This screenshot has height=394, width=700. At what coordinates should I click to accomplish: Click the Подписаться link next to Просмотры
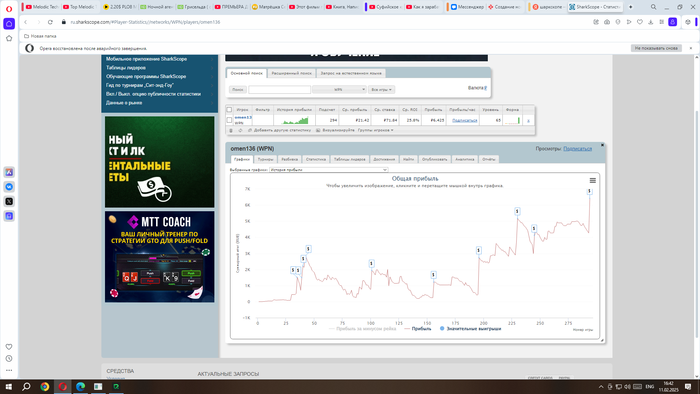(577, 149)
